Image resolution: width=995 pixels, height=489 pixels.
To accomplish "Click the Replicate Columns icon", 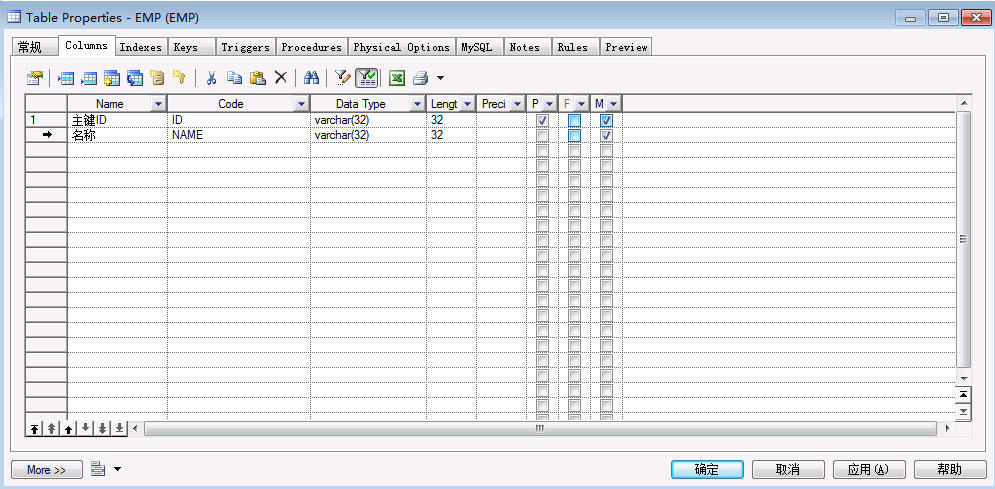I will [135, 78].
